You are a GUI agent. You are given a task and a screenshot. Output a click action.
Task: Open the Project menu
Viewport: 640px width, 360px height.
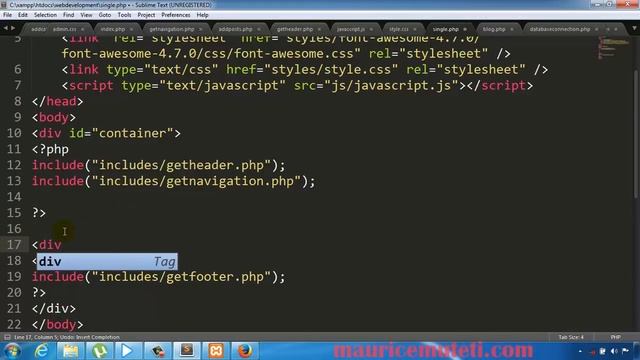[x=146, y=15]
